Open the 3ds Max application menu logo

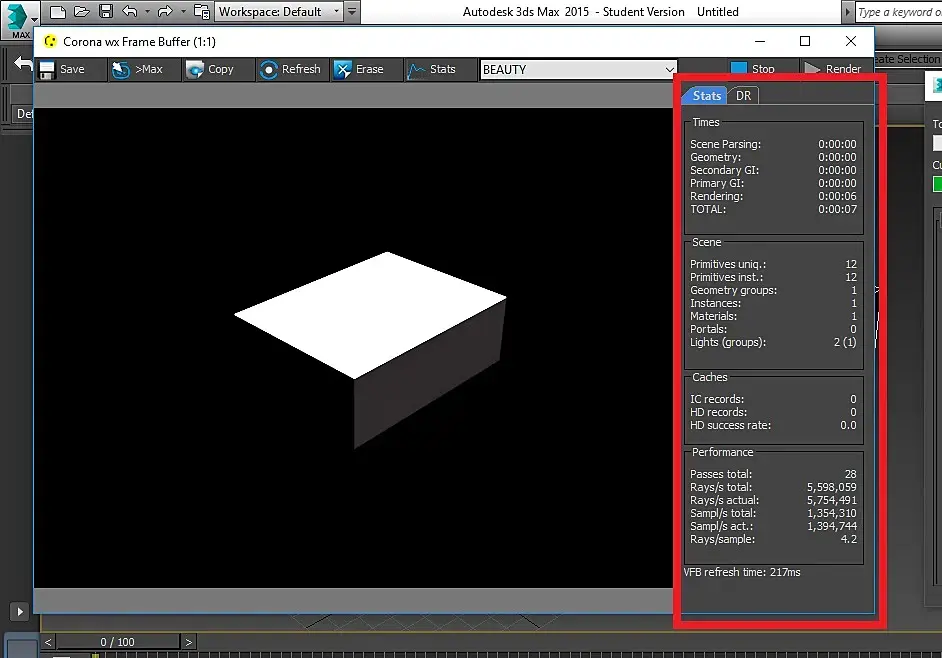[x=20, y=17]
